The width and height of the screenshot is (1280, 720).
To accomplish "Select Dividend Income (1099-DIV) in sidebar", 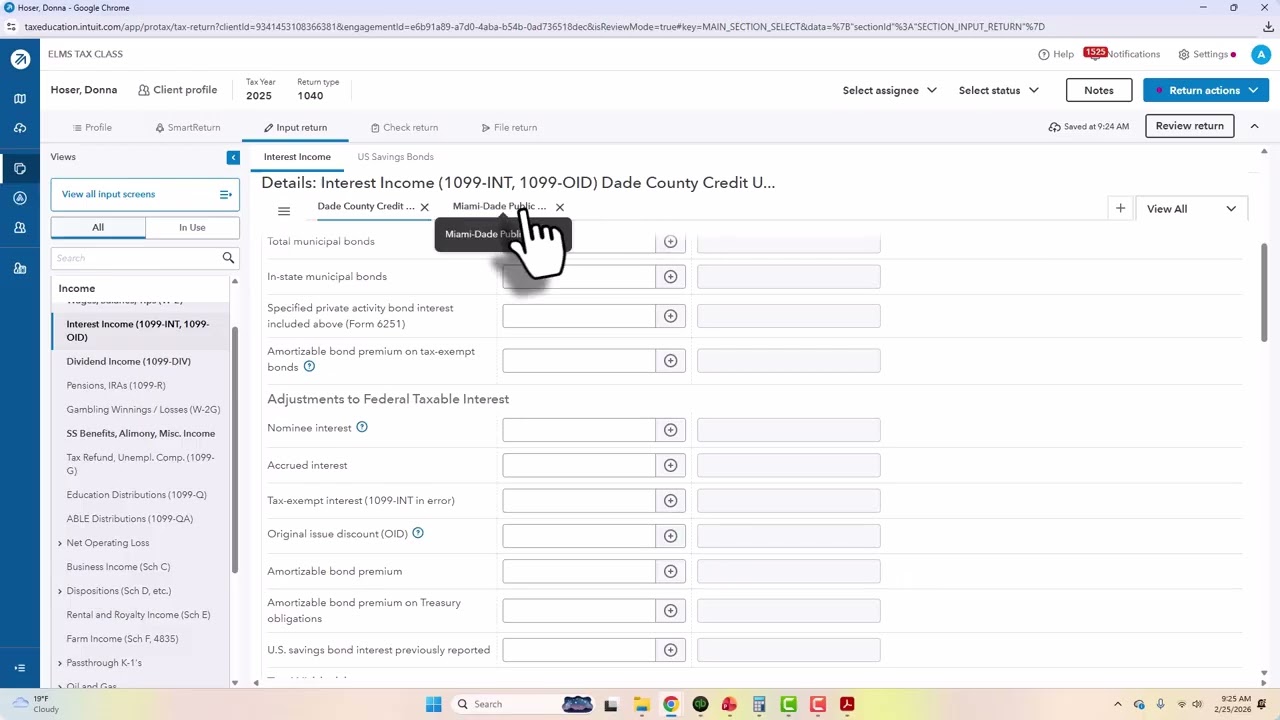I will tap(128, 361).
